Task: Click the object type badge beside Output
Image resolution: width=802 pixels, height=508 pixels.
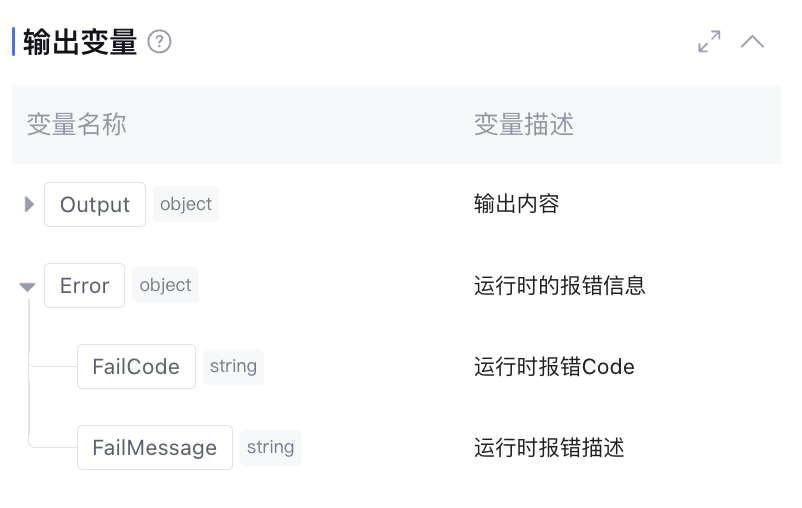Action: click(186, 204)
